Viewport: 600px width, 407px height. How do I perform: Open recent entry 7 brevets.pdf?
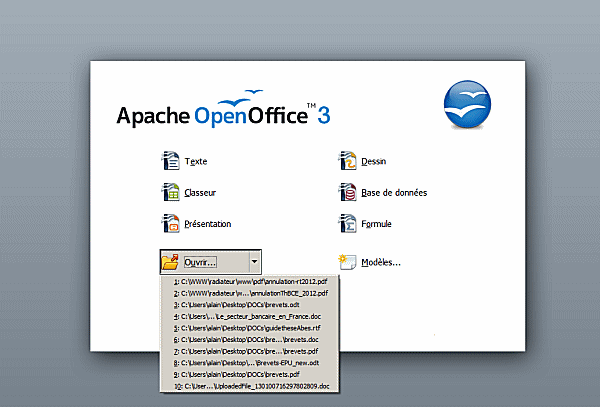[249, 351]
